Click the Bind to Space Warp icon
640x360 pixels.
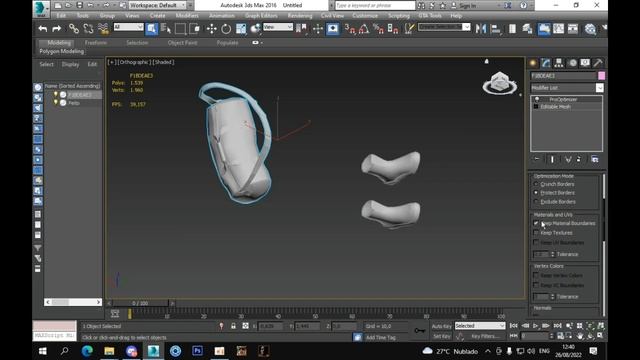[x=103, y=29]
